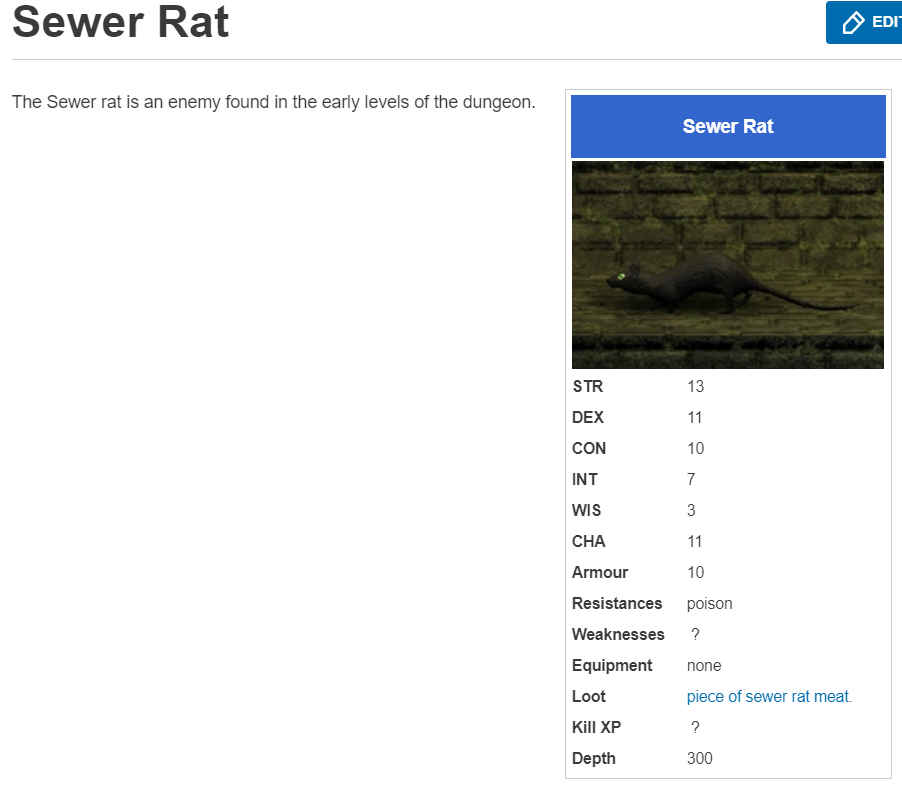The height and width of the screenshot is (790, 902).
Task: Open the piece of sewer rat meat link
Action: pos(769,696)
